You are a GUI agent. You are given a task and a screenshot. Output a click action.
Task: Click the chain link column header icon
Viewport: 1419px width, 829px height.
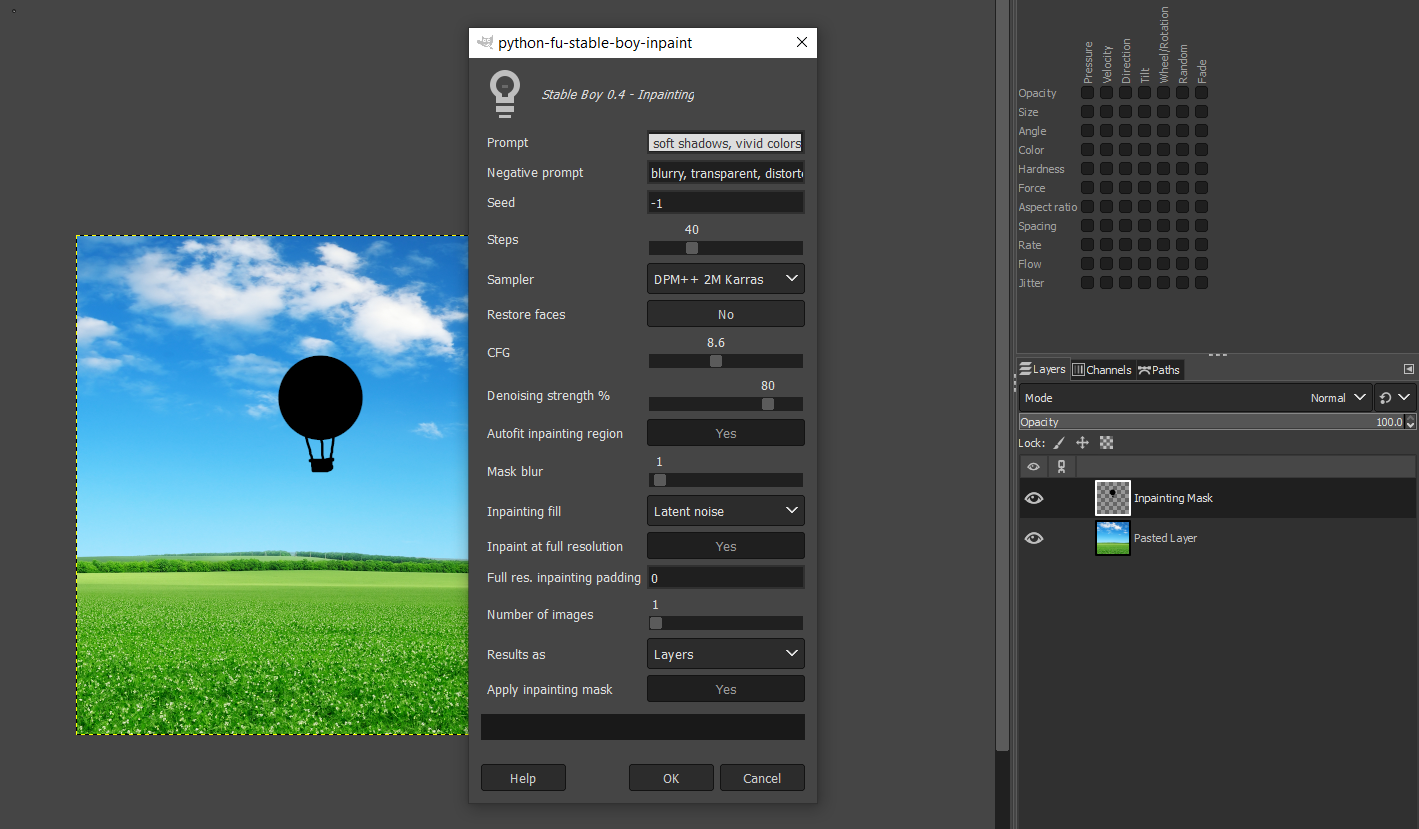pos(1061,466)
